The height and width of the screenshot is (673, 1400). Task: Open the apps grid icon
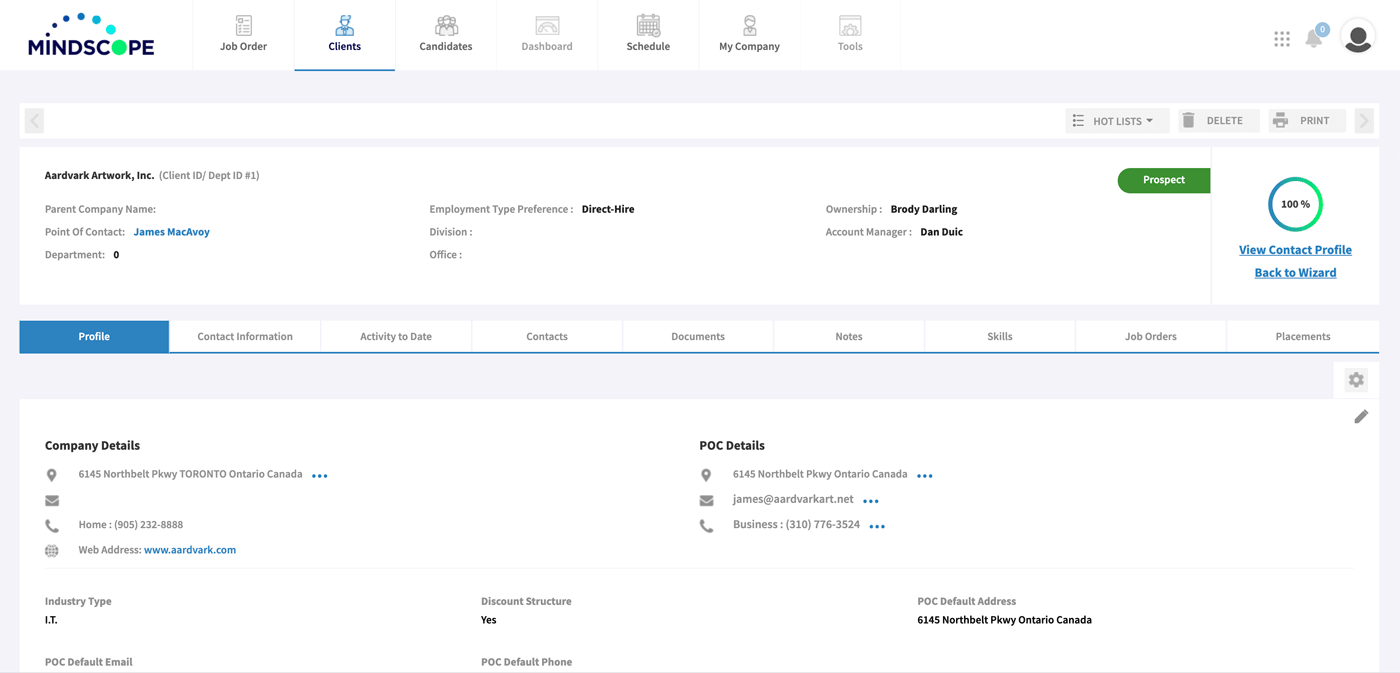[1282, 38]
